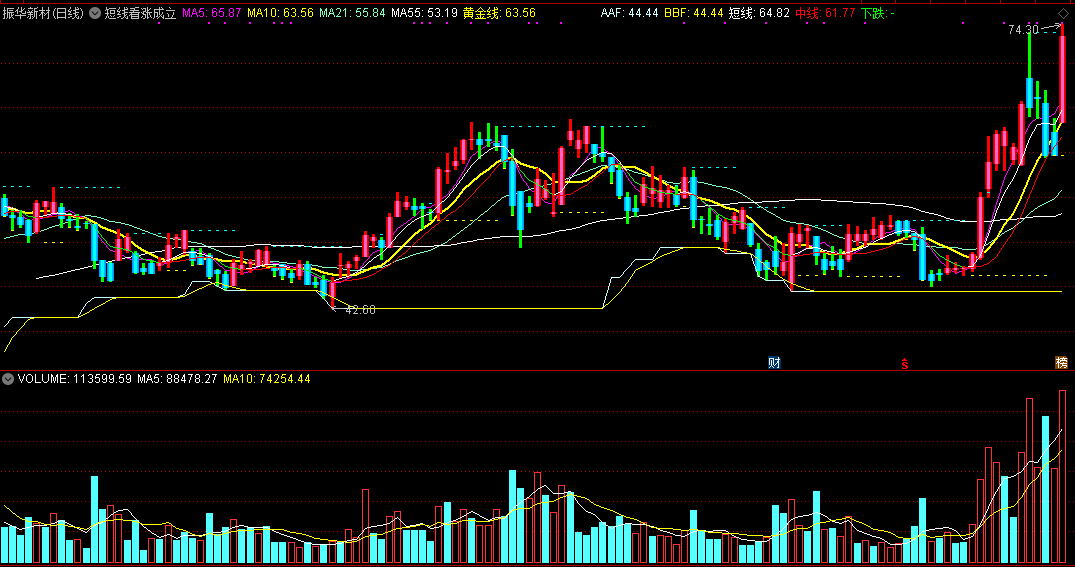This screenshot has height=567, width=1075.
Task: Select the MA55: 53.19 legend
Action: coord(424,13)
